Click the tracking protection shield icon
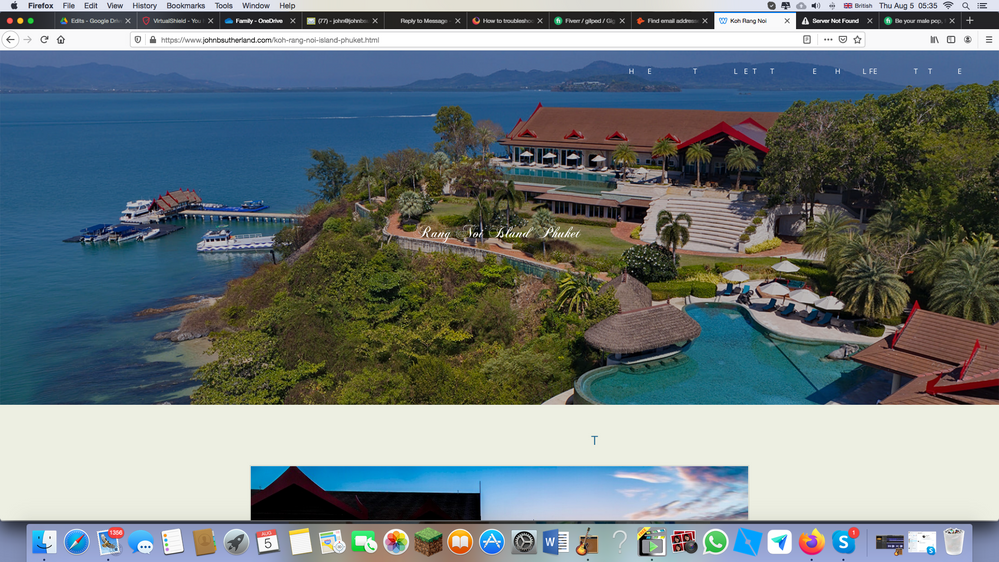Viewport: 999px width, 562px height. [138, 40]
